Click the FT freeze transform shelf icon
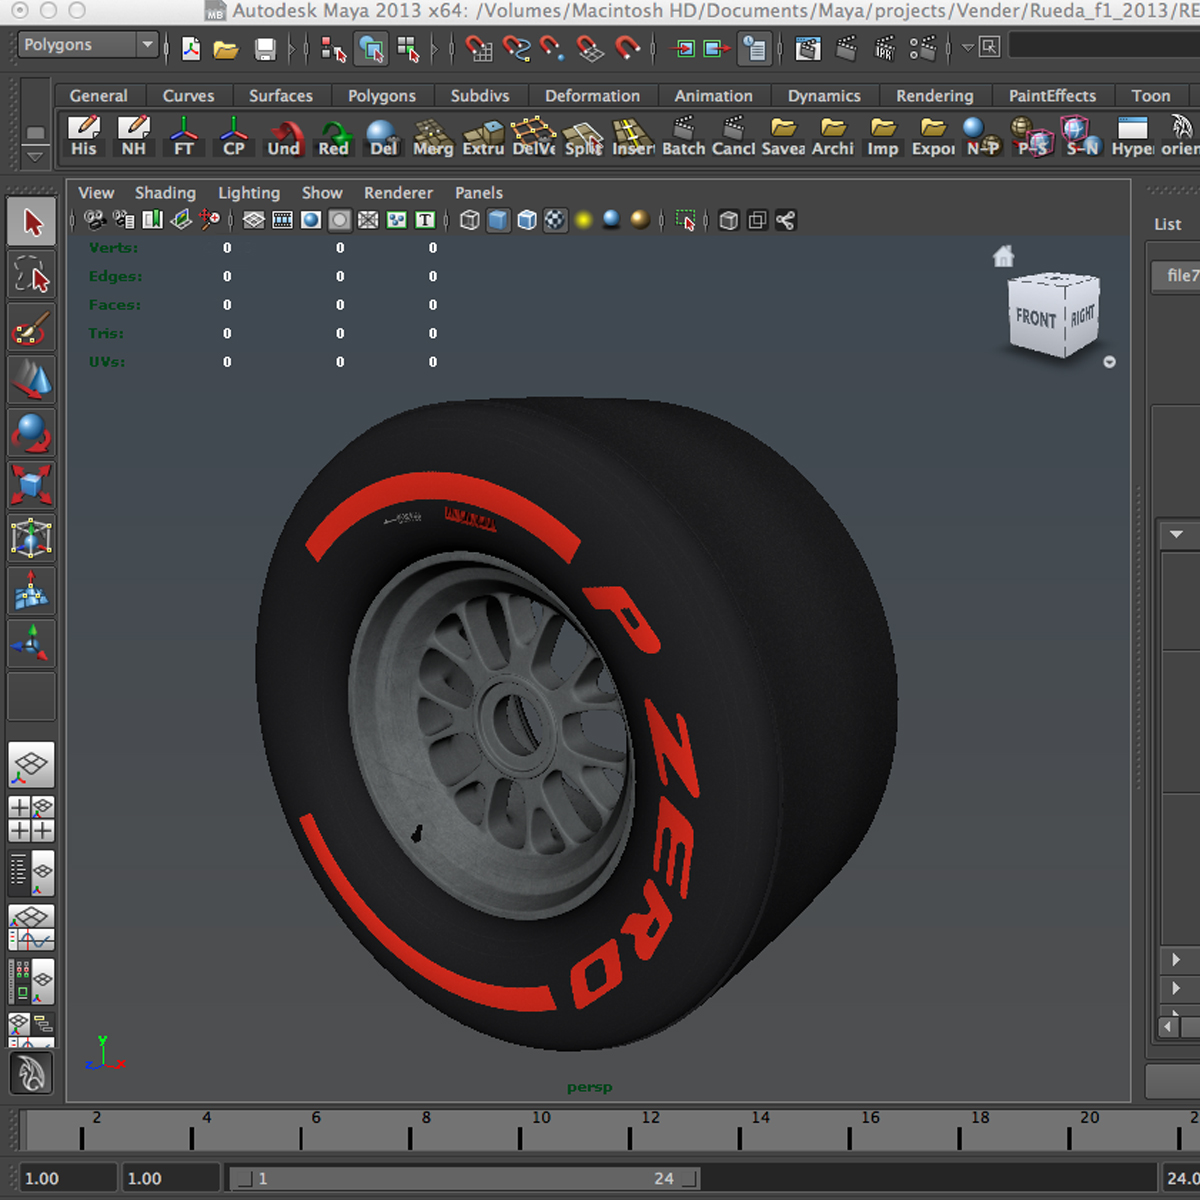 pos(184,137)
